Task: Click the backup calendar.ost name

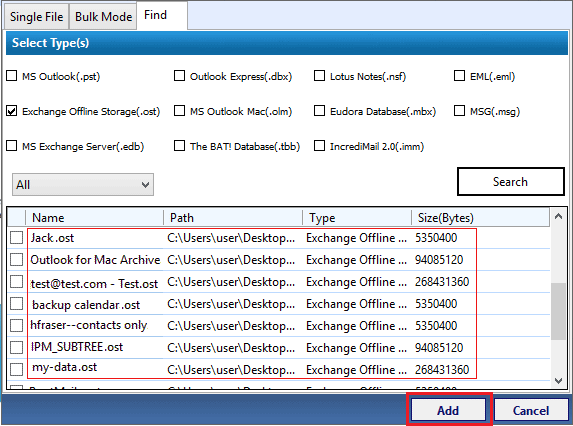Action: 86,305
